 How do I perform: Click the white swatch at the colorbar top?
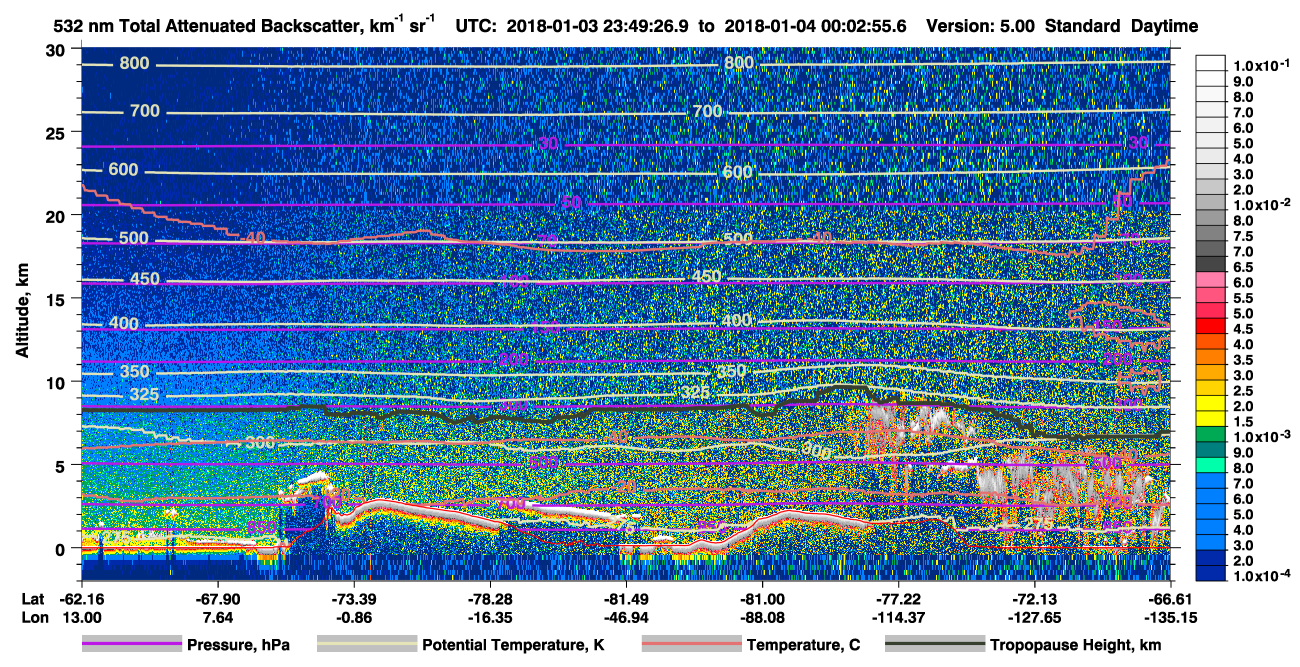[x=1211, y=62]
